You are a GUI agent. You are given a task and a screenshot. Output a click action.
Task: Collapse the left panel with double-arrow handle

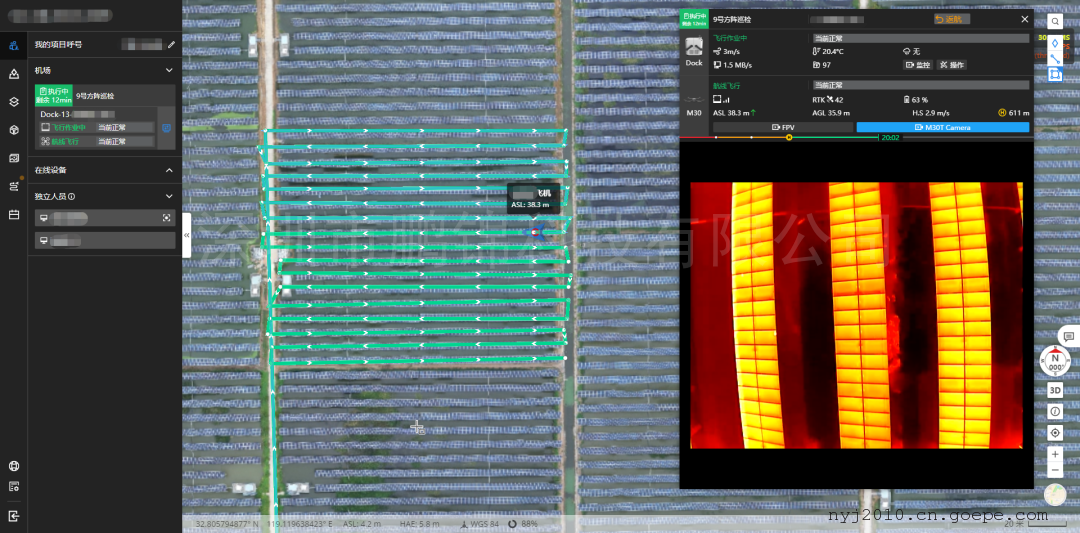point(187,235)
